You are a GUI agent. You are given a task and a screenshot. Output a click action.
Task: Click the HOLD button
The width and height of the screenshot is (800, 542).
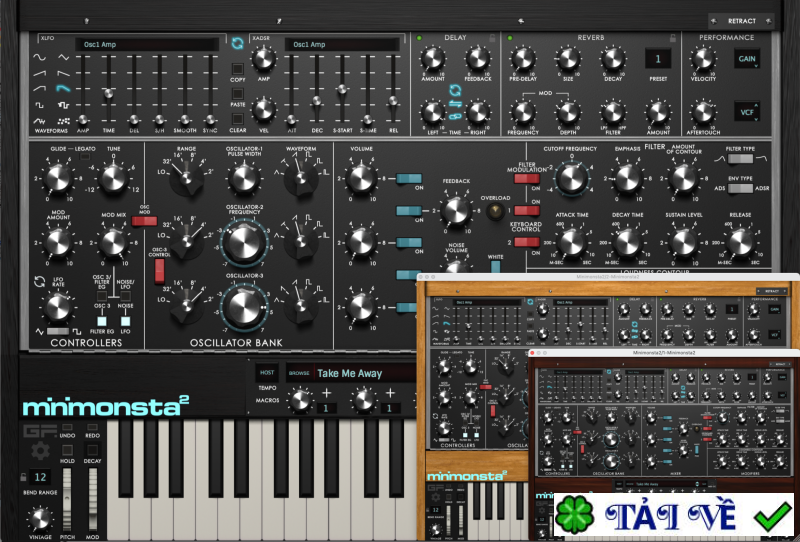tap(67, 450)
